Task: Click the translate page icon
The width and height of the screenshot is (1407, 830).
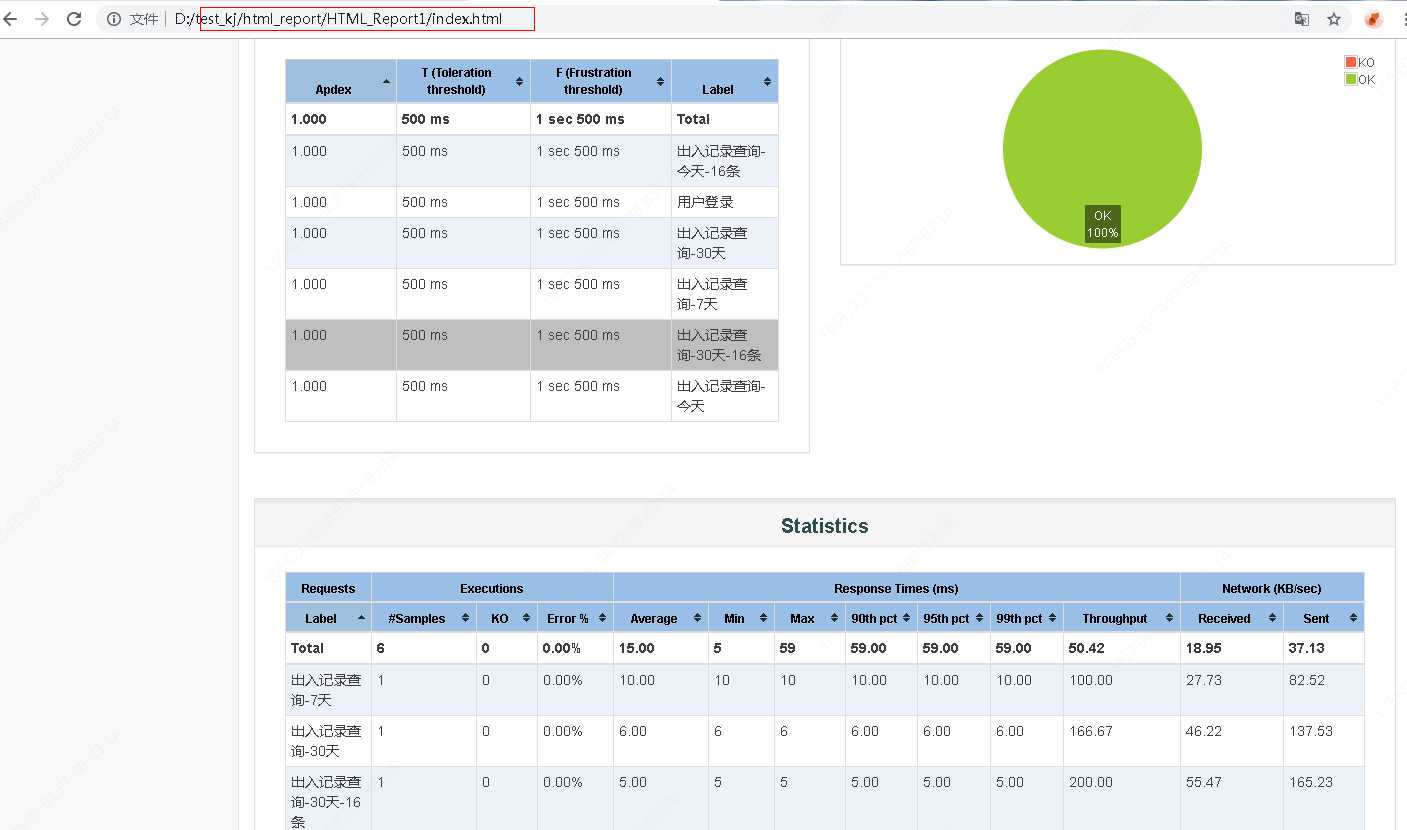Action: point(1302,19)
